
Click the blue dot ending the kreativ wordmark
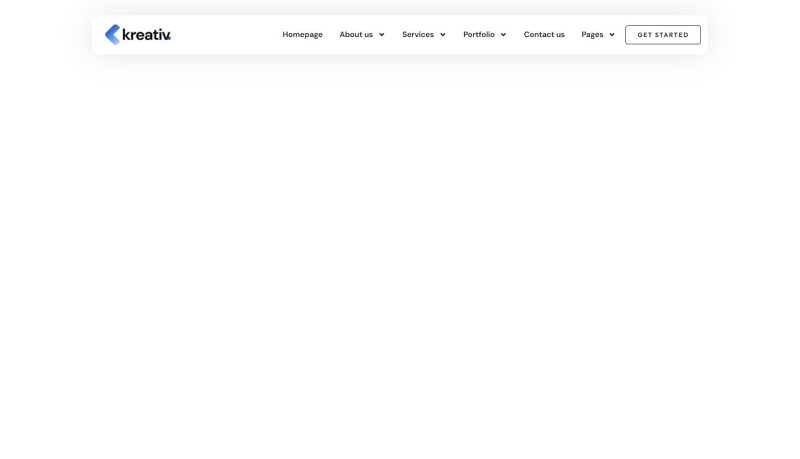(170, 39)
